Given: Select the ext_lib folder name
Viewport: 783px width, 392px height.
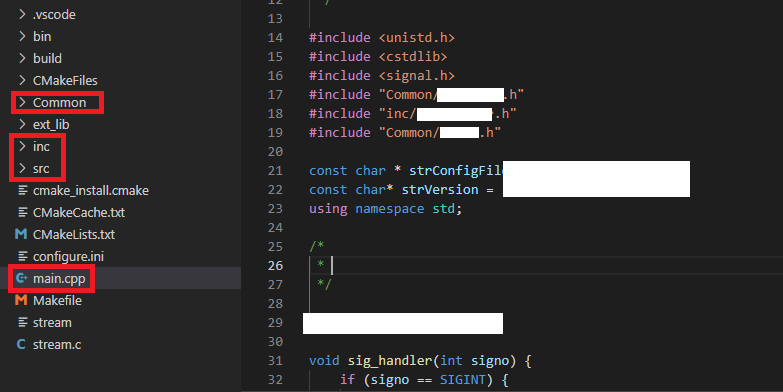Looking at the screenshot, I should (x=51, y=125).
